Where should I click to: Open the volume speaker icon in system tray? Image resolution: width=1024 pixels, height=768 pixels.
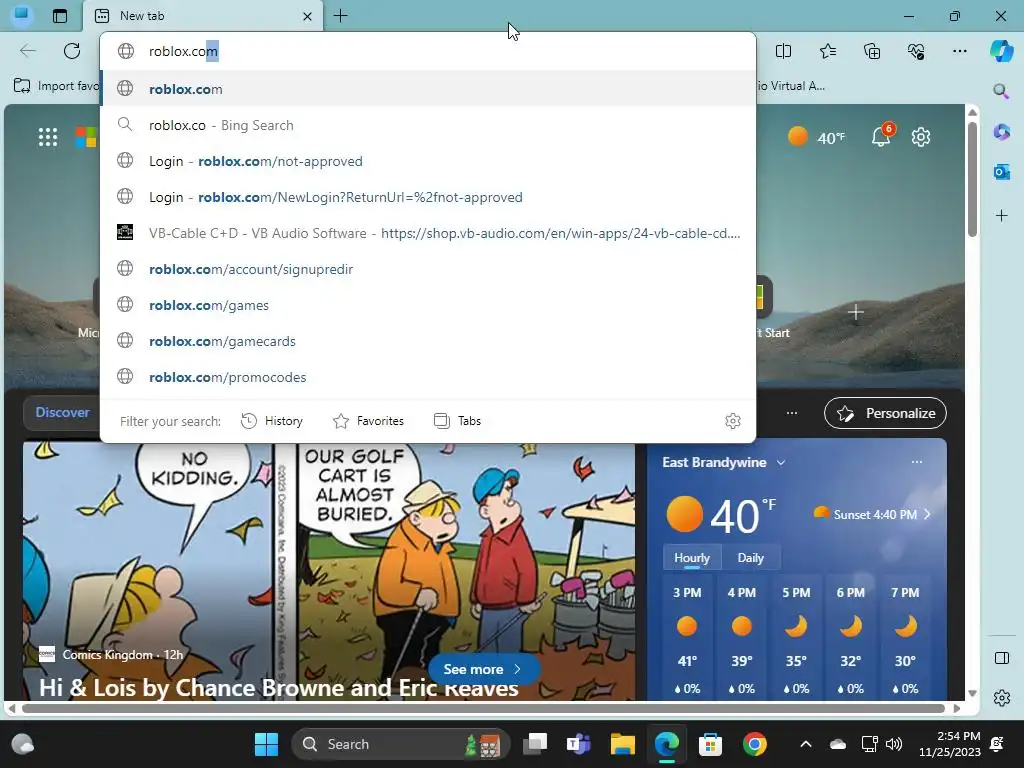(x=893, y=744)
